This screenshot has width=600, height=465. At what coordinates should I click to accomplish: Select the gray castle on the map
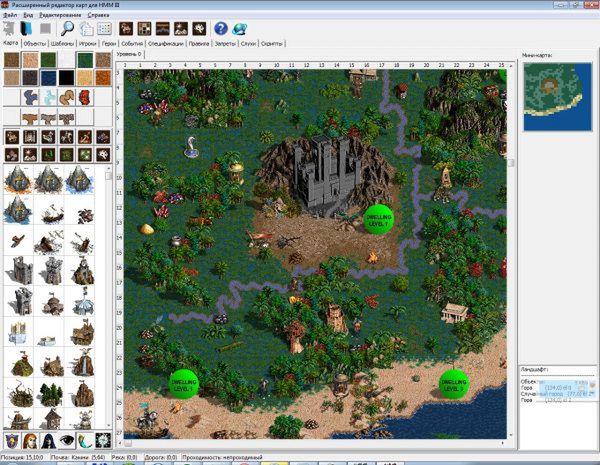pyautogui.click(x=326, y=175)
